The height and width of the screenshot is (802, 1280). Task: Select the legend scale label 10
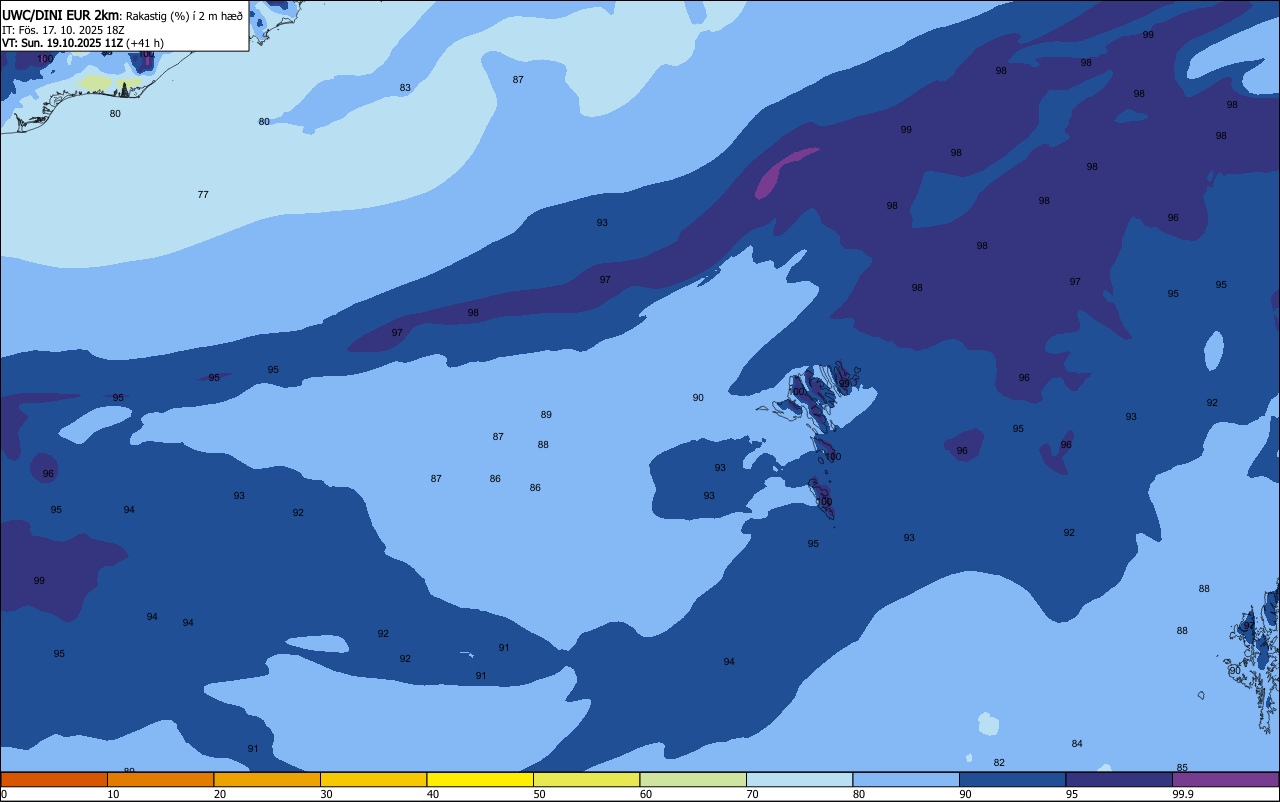click(113, 794)
